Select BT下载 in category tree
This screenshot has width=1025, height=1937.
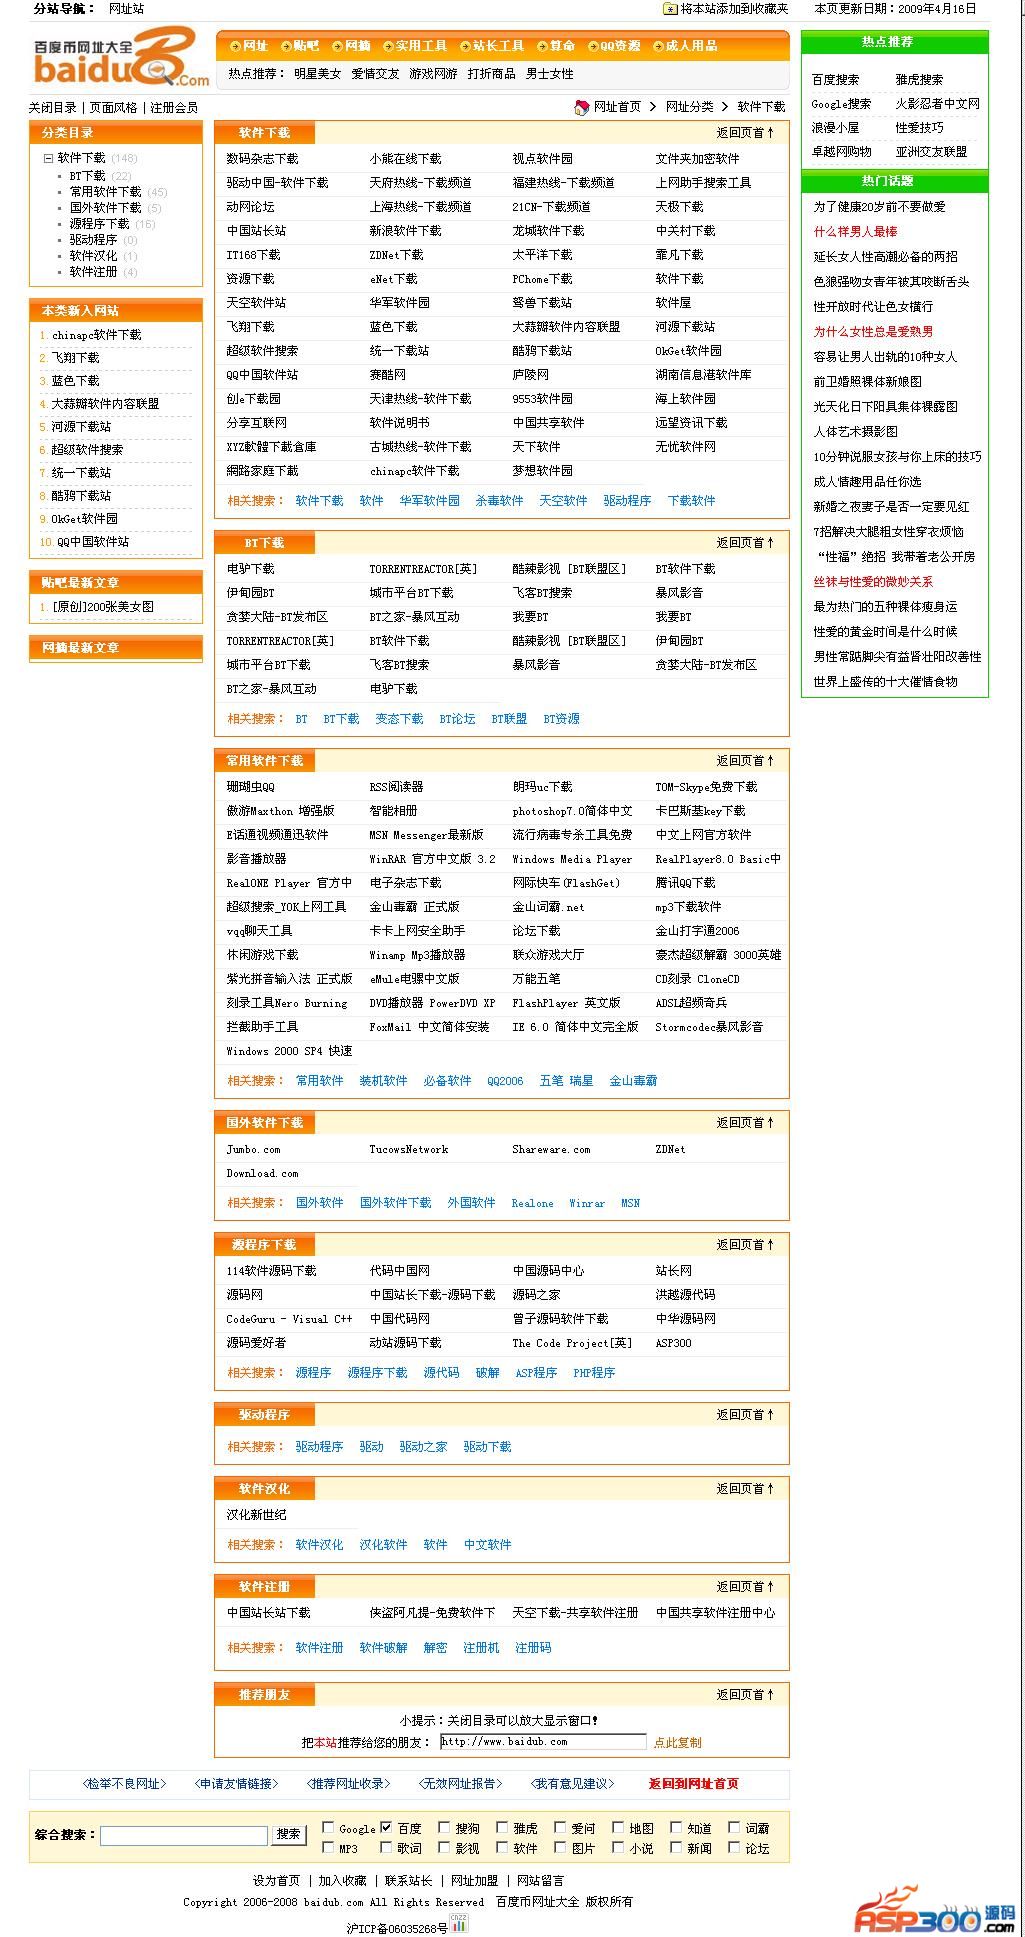pyautogui.click(x=87, y=175)
